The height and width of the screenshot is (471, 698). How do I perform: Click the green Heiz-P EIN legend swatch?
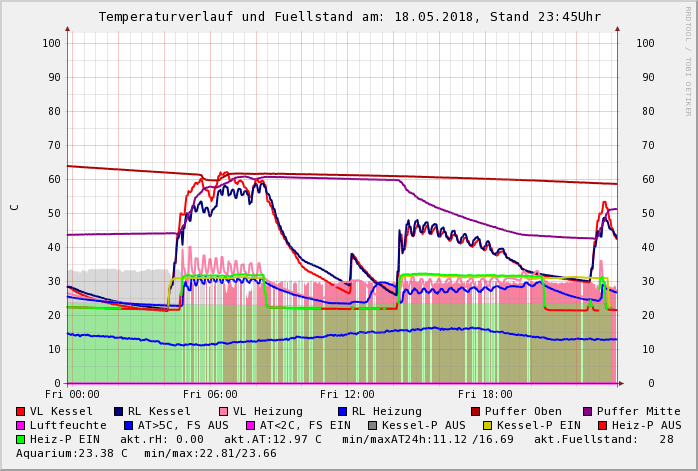pos(21,439)
